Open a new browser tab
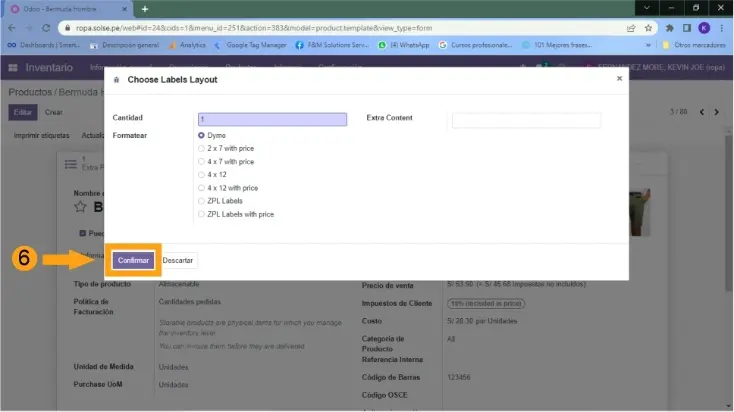This screenshot has height=412, width=734. [145, 9]
